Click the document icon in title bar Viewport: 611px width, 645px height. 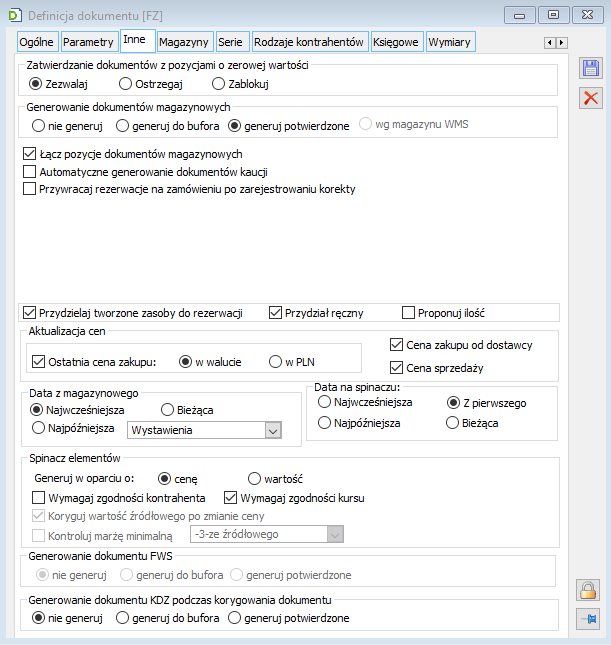[15, 16]
